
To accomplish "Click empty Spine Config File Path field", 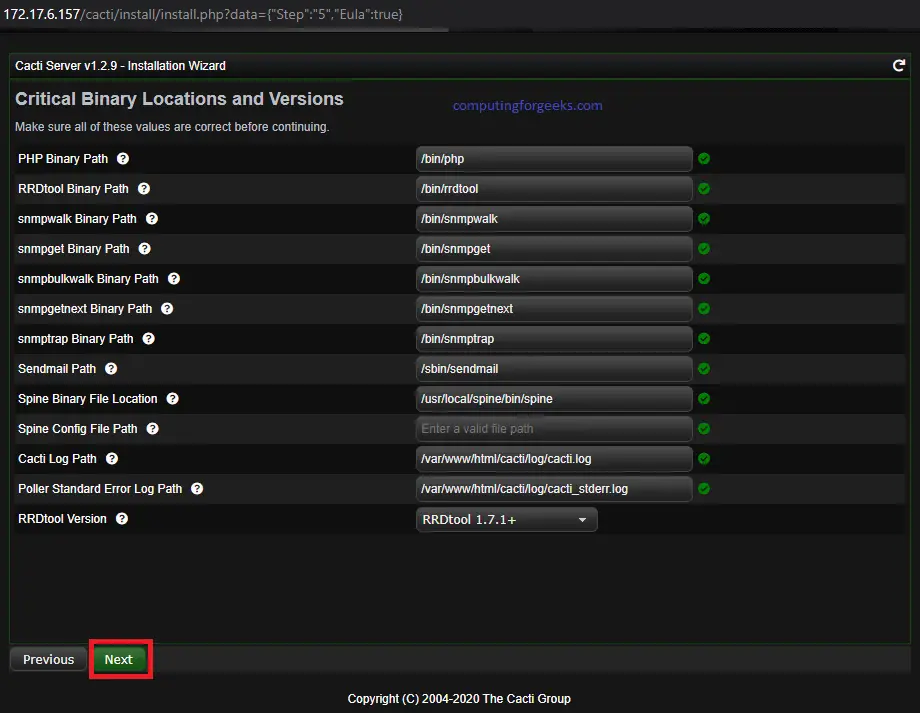I will tap(554, 428).
